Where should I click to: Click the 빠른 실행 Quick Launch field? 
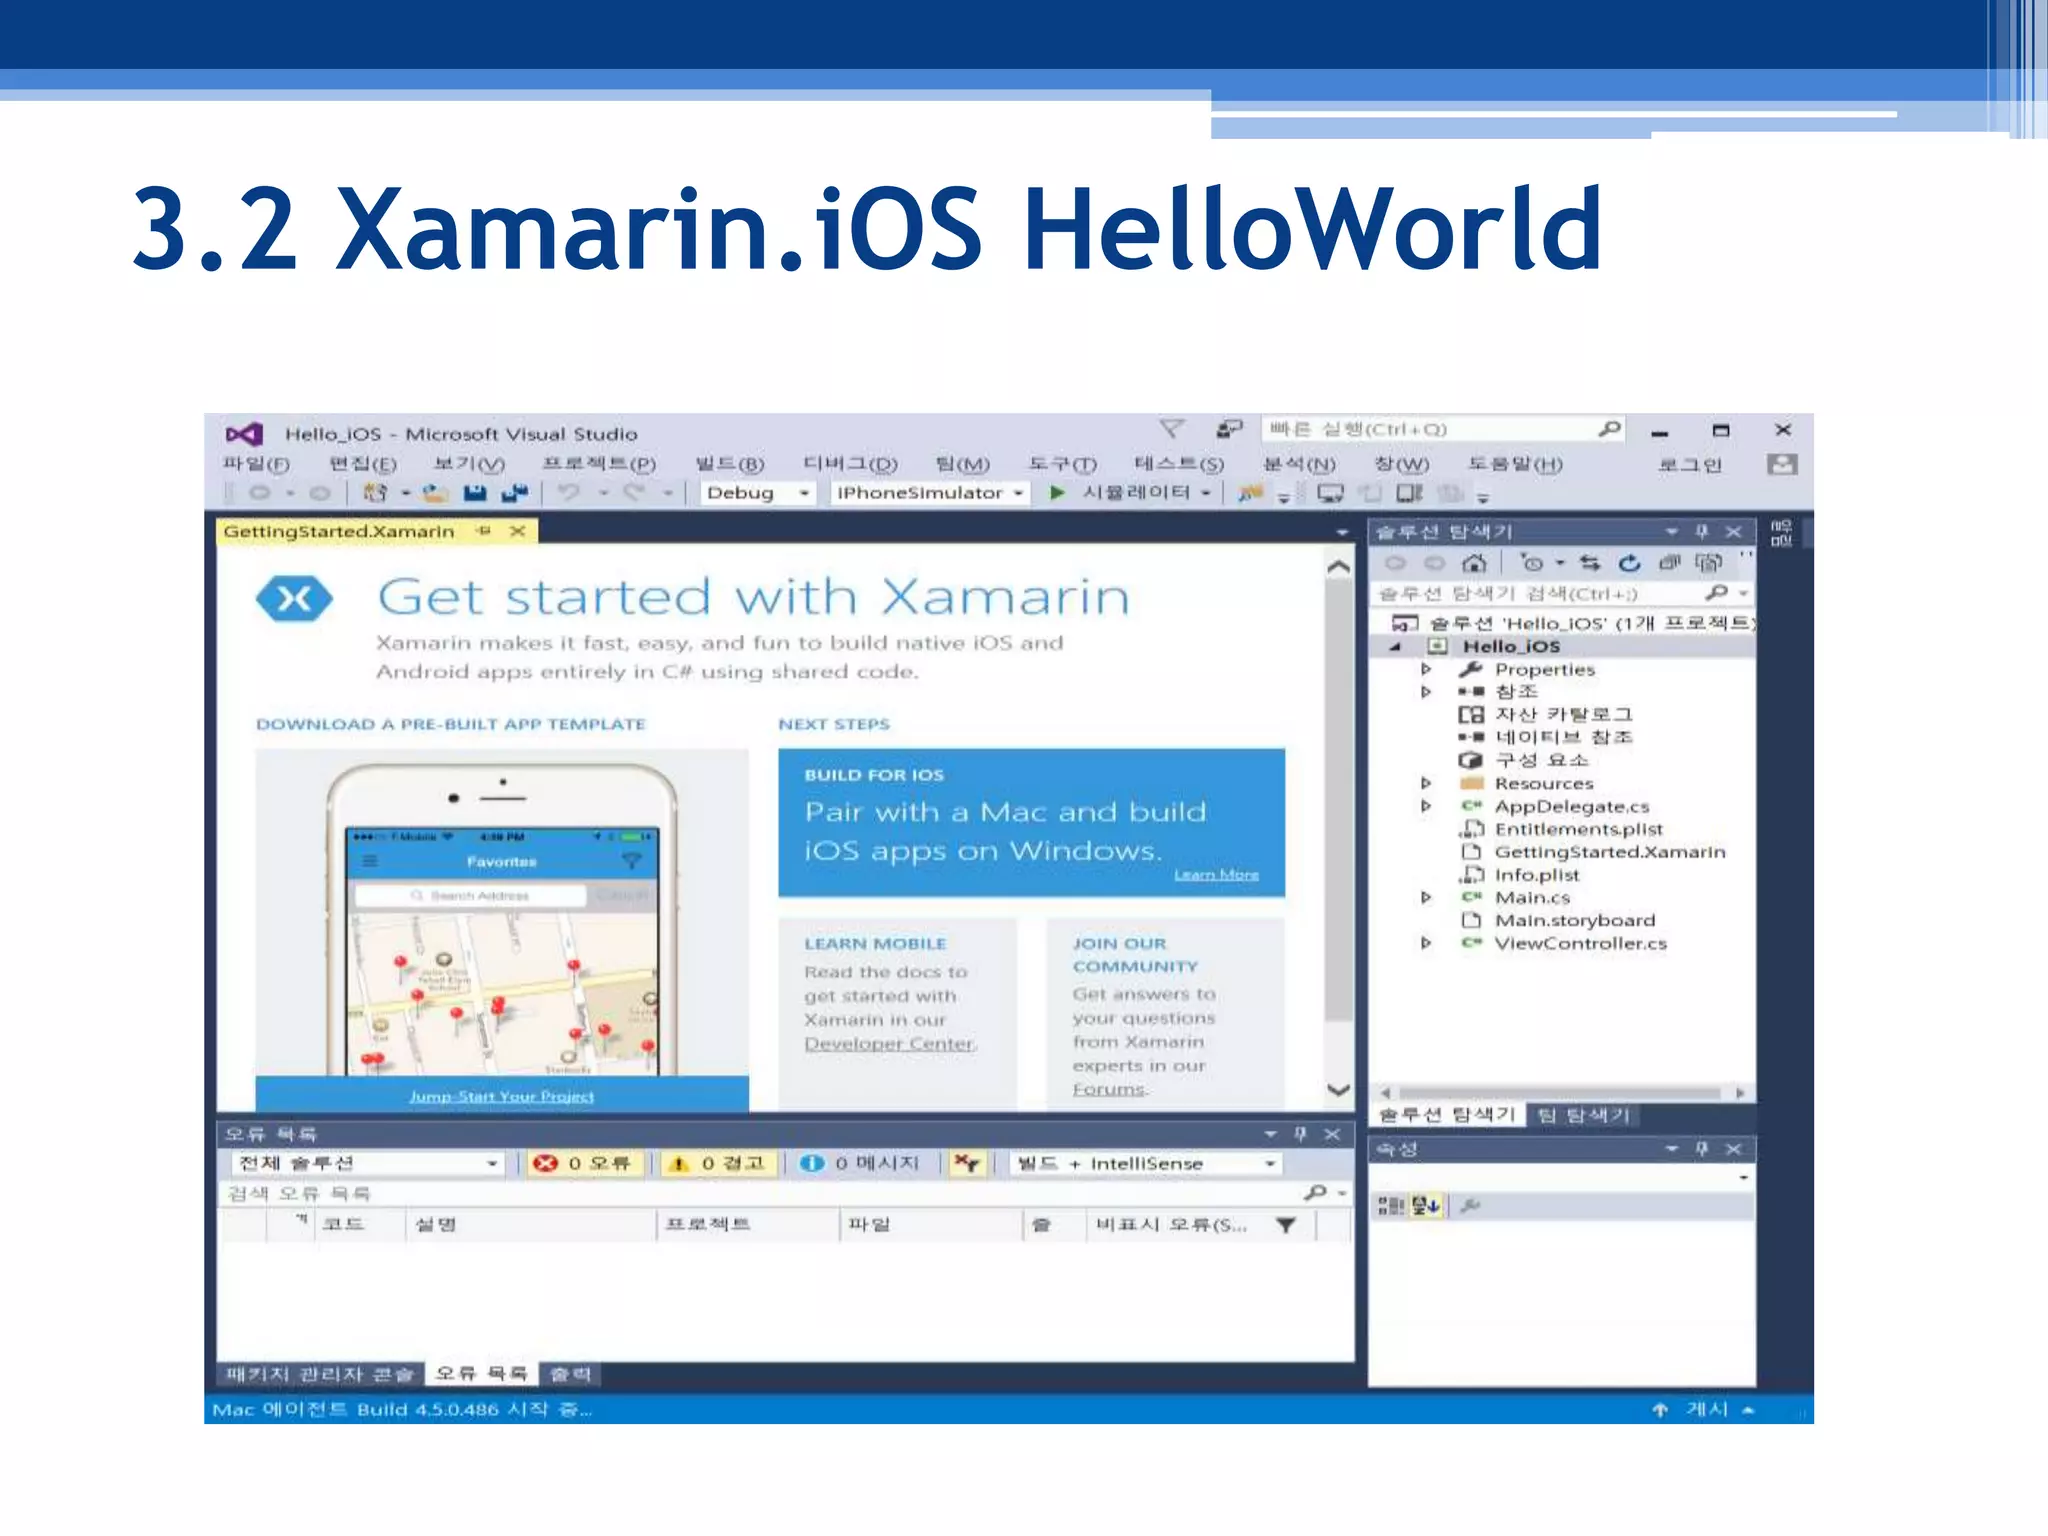[1442, 429]
